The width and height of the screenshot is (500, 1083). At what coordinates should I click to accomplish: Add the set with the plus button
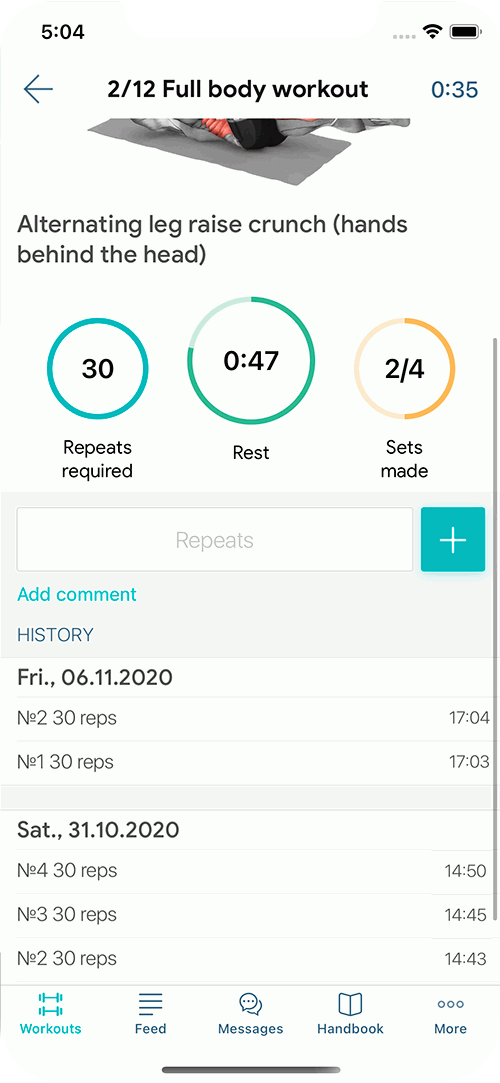pyautogui.click(x=453, y=540)
